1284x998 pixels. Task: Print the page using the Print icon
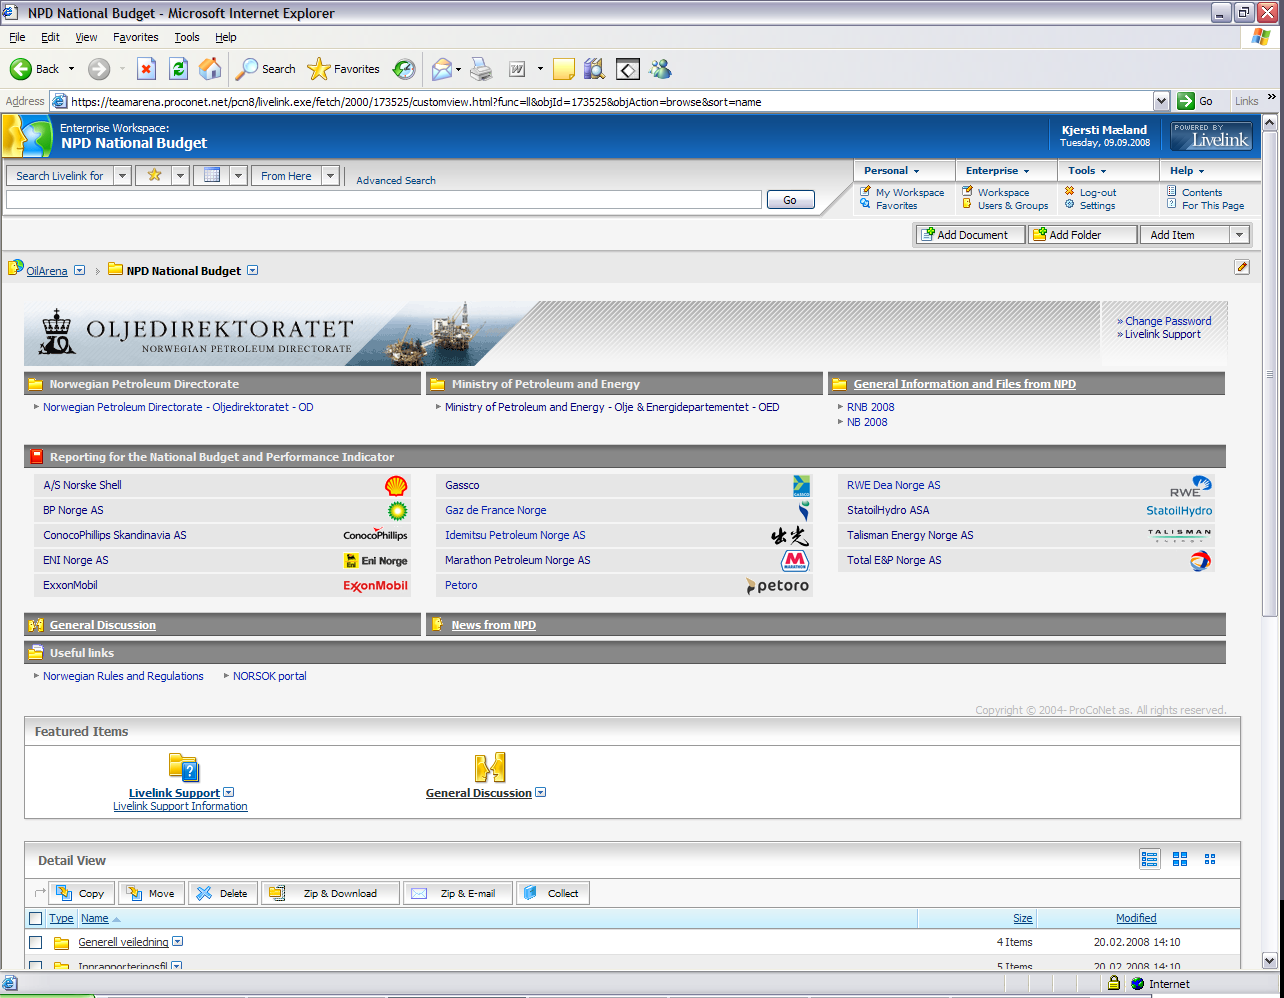(x=482, y=69)
